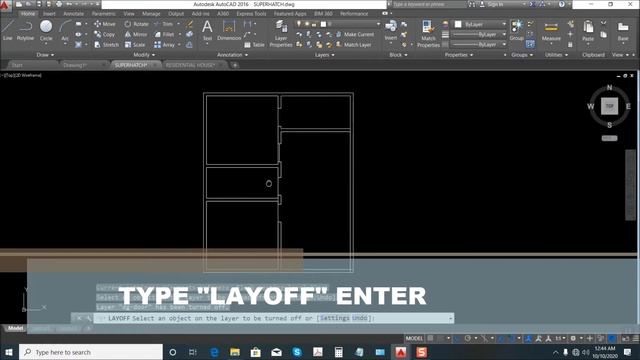Toggle grid display in status bar
This screenshot has height=360, width=640.
pos(430,338)
